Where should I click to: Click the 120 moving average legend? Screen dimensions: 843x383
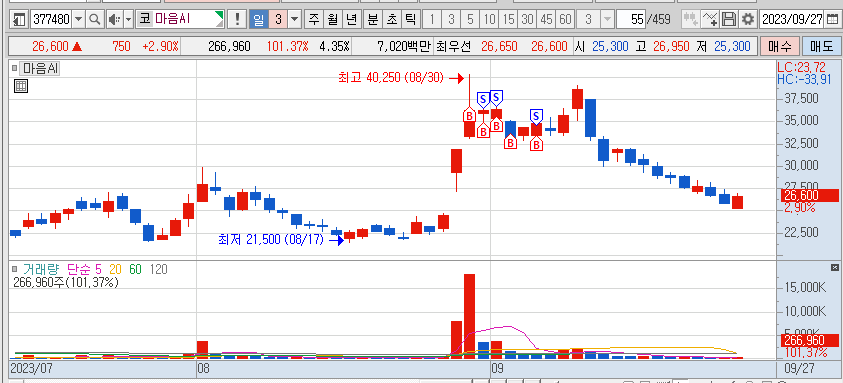[x=159, y=269]
